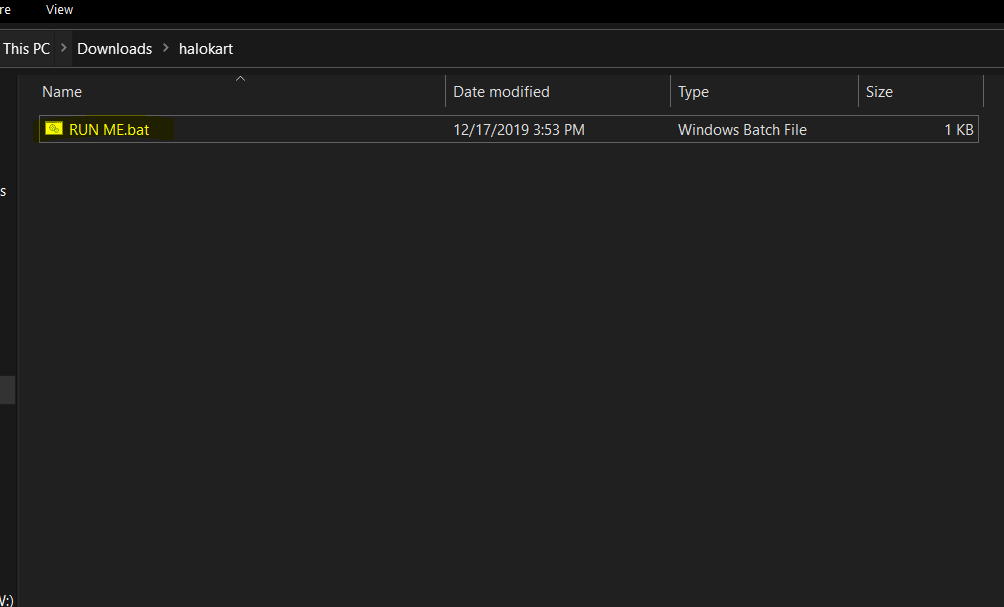1004x607 pixels.
Task: Sort by Size column header
Action: coord(879,92)
